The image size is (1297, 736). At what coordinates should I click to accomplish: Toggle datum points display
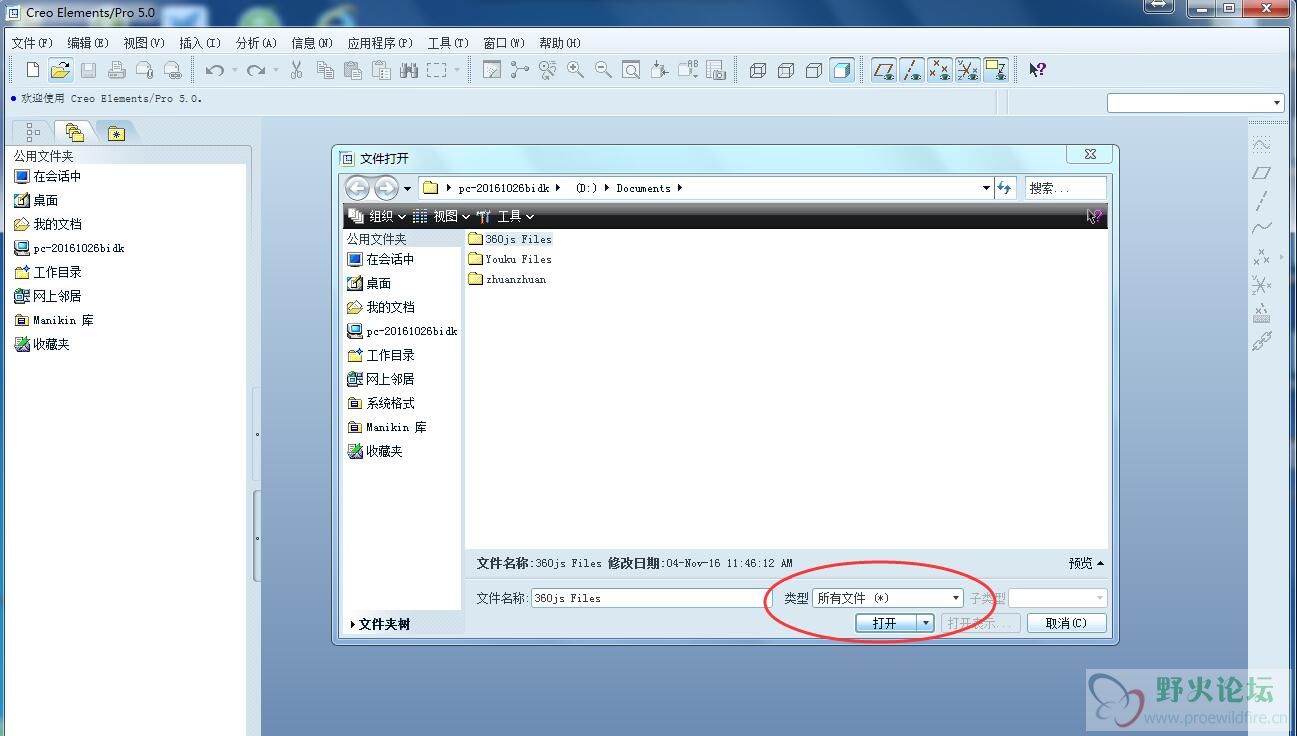[x=939, y=70]
